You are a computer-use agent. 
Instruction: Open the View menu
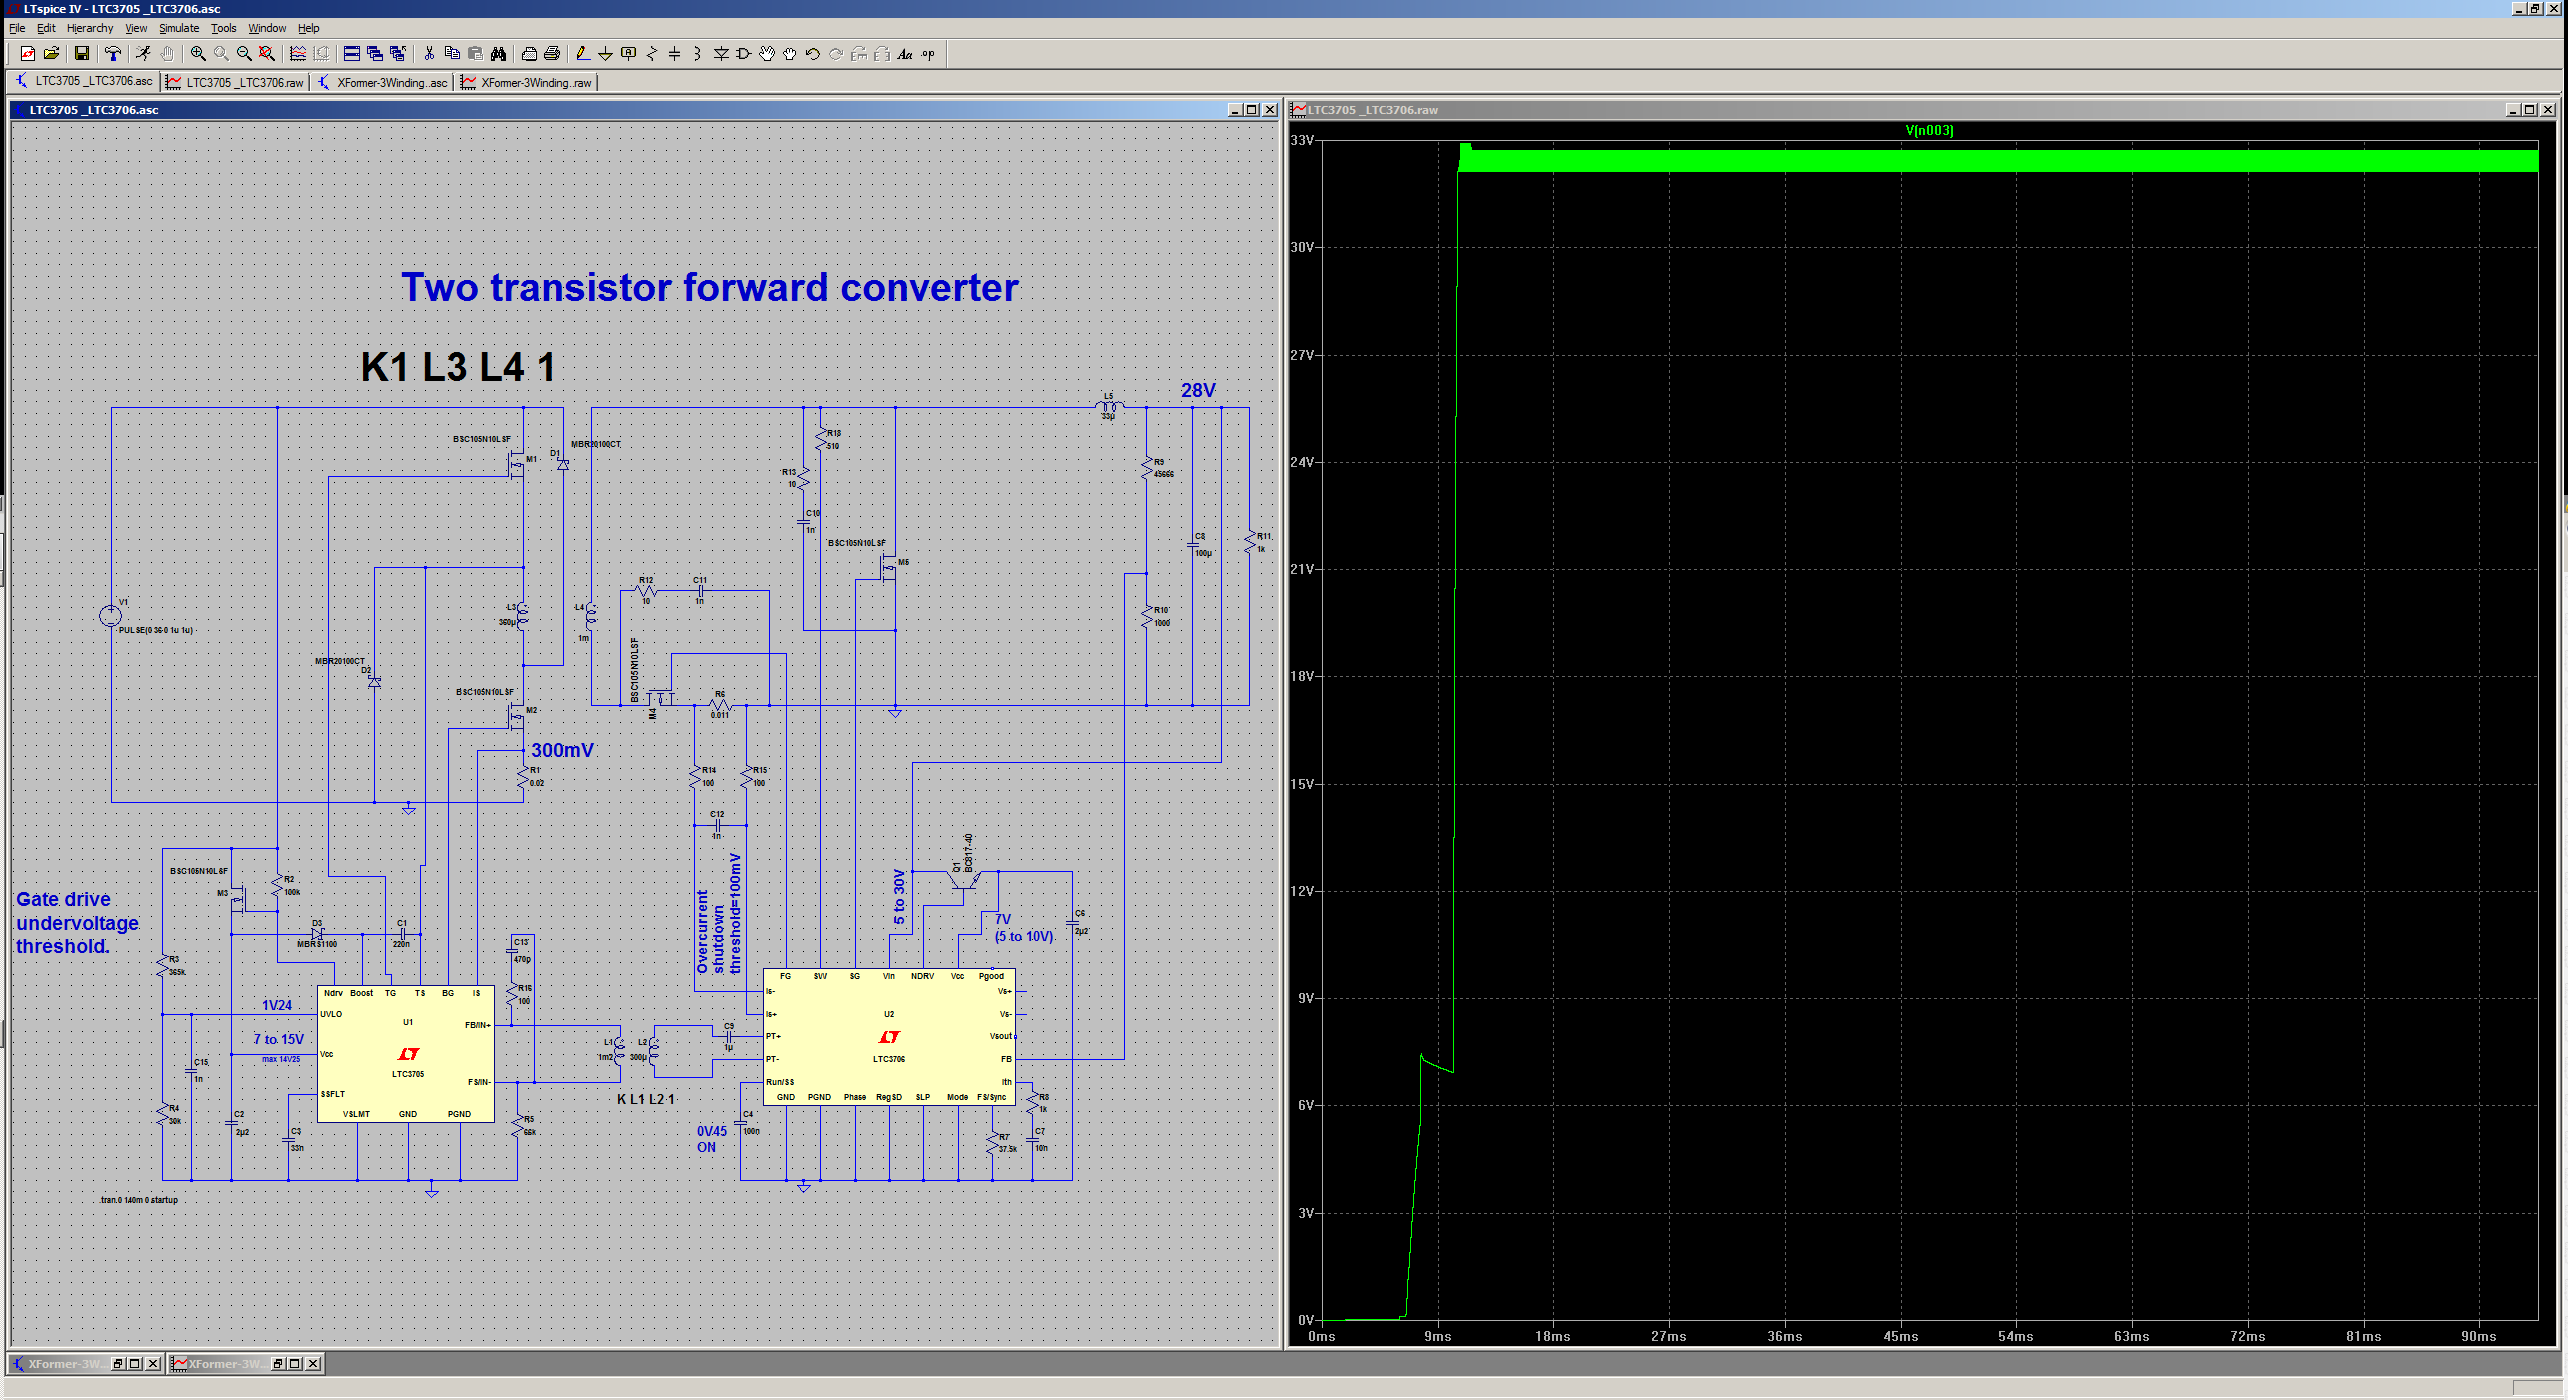coord(136,28)
